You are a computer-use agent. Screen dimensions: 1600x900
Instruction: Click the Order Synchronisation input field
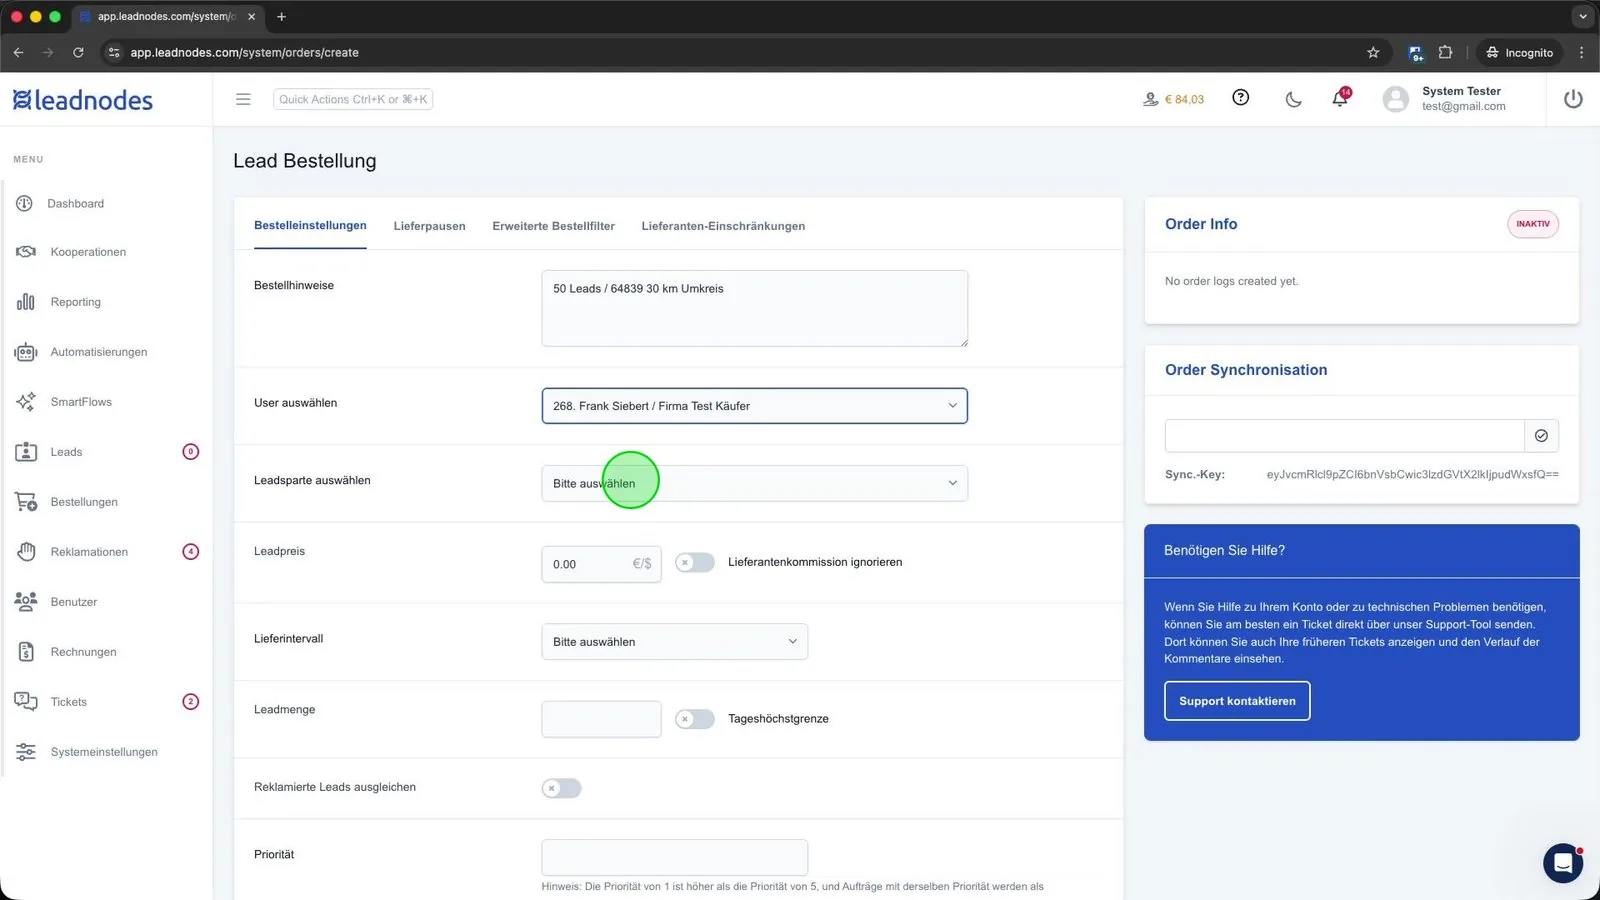1344,436
